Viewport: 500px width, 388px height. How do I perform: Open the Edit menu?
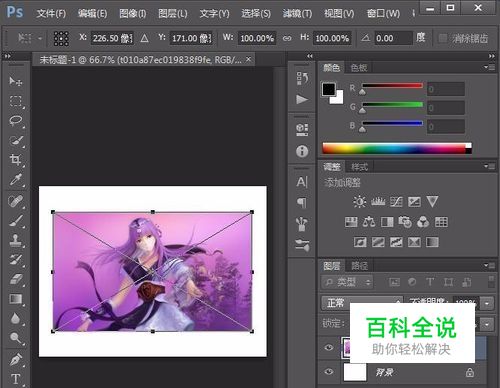coord(92,13)
